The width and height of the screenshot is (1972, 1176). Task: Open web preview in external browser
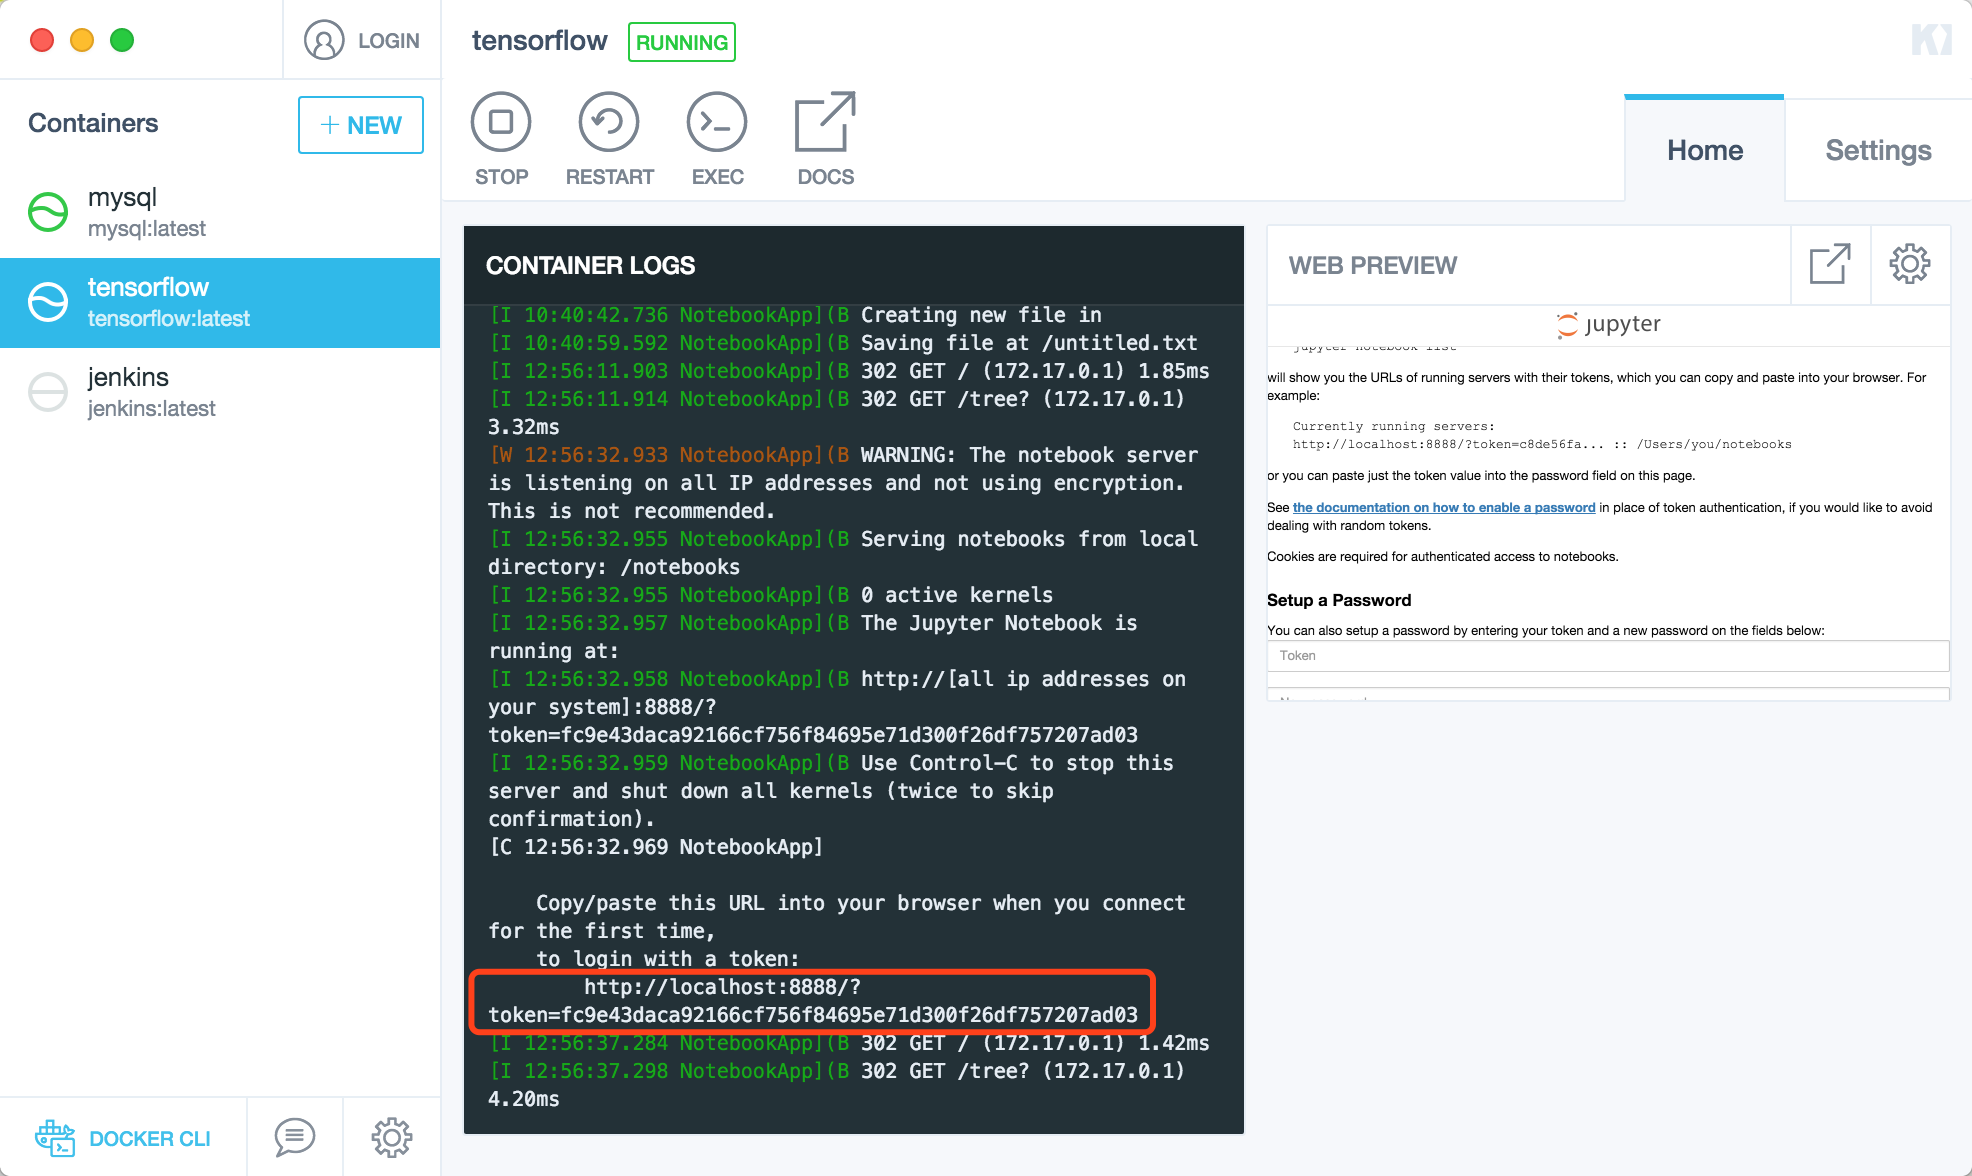click(1830, 265)
